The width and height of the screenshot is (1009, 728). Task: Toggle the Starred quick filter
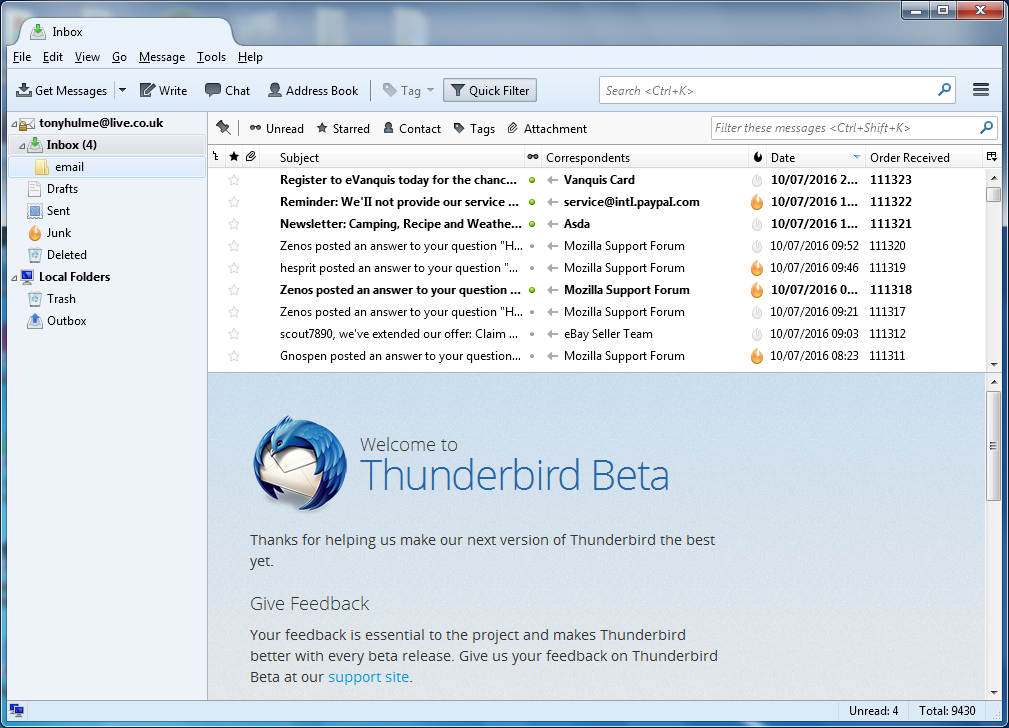[343, 128]
